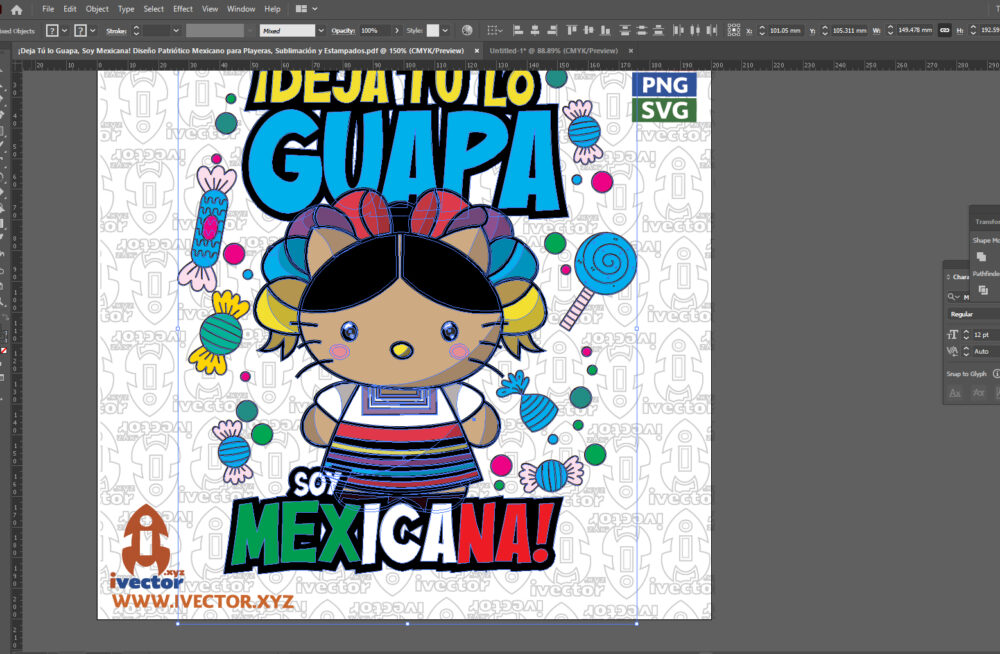
Task: Click Horizontal Align Left icon
Action: [518, 30]
